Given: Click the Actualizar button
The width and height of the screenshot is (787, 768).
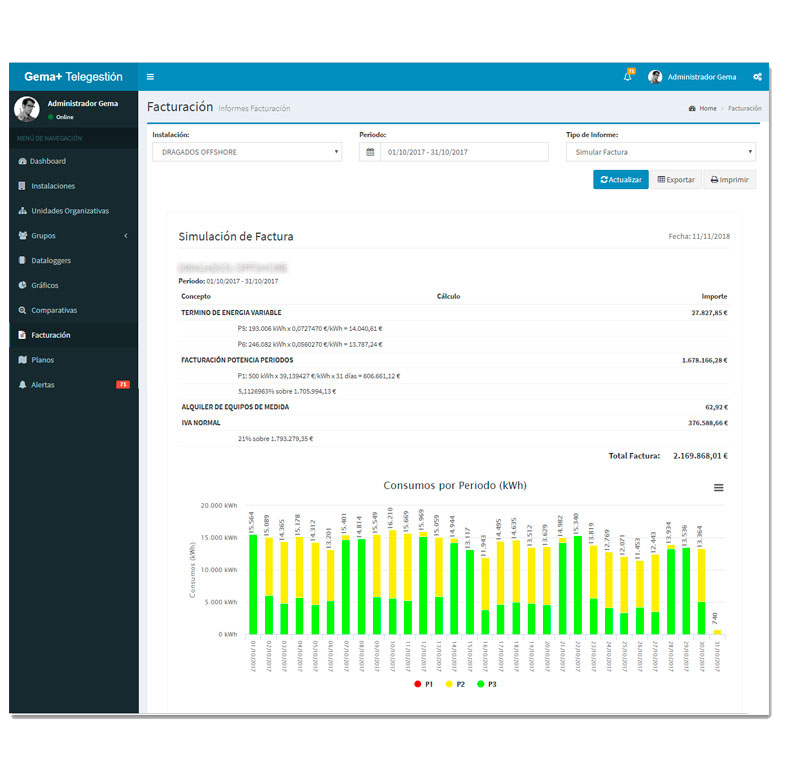Looking at the screenshot, I should pyautogui.click(x=621, y=180).
